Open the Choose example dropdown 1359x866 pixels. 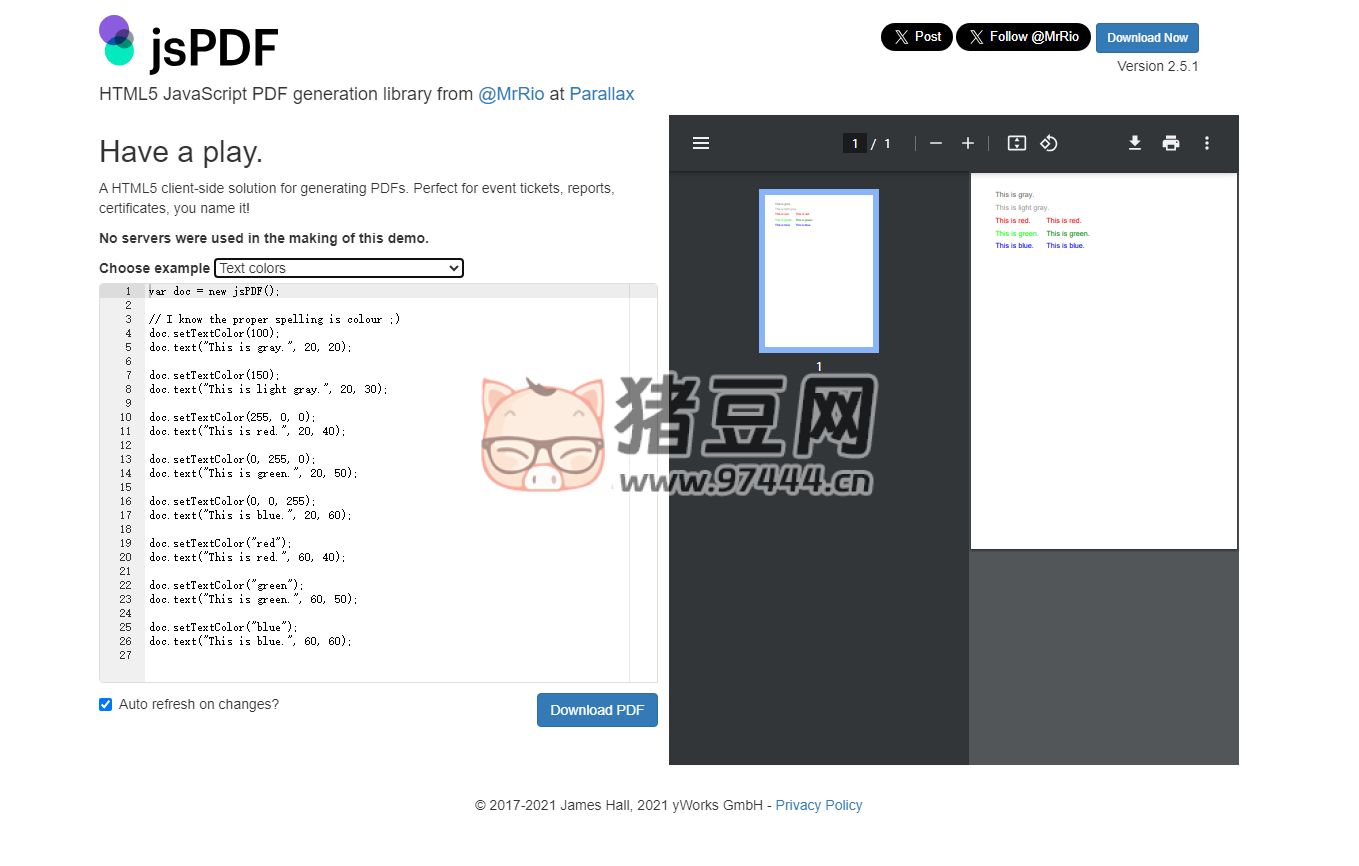[x=339, y=268]
